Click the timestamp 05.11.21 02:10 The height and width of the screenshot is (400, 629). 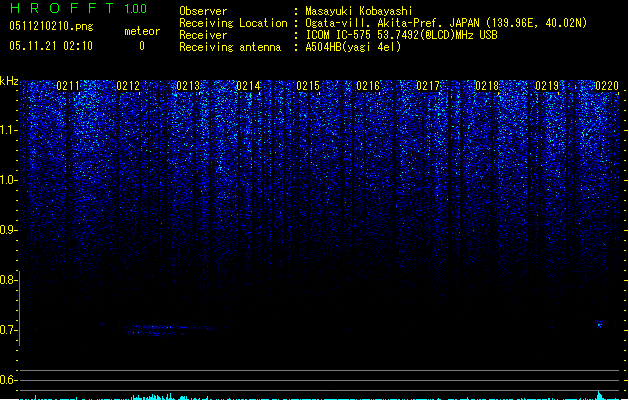[x=51, y=46]
